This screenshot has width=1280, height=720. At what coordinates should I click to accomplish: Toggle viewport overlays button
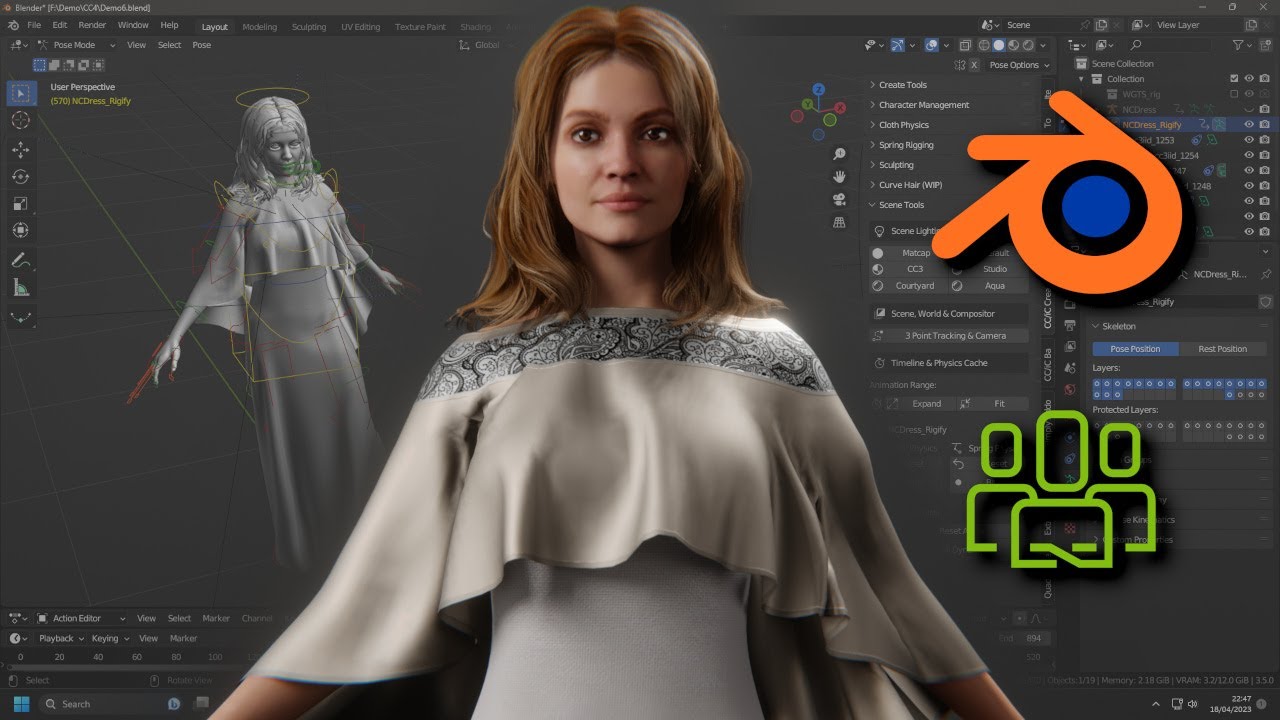(931, 45)
